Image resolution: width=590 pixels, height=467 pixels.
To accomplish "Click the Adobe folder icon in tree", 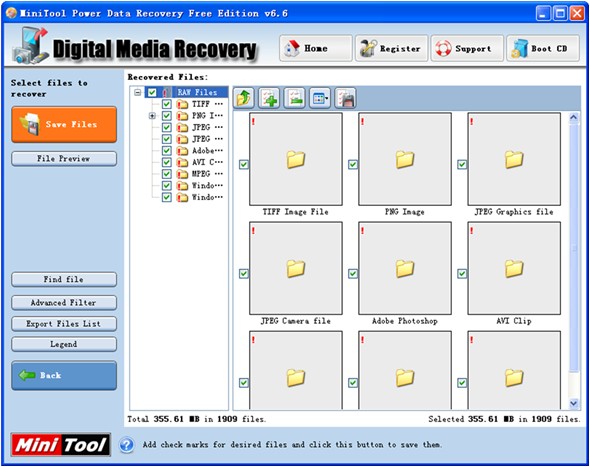I will coord(182,151).
